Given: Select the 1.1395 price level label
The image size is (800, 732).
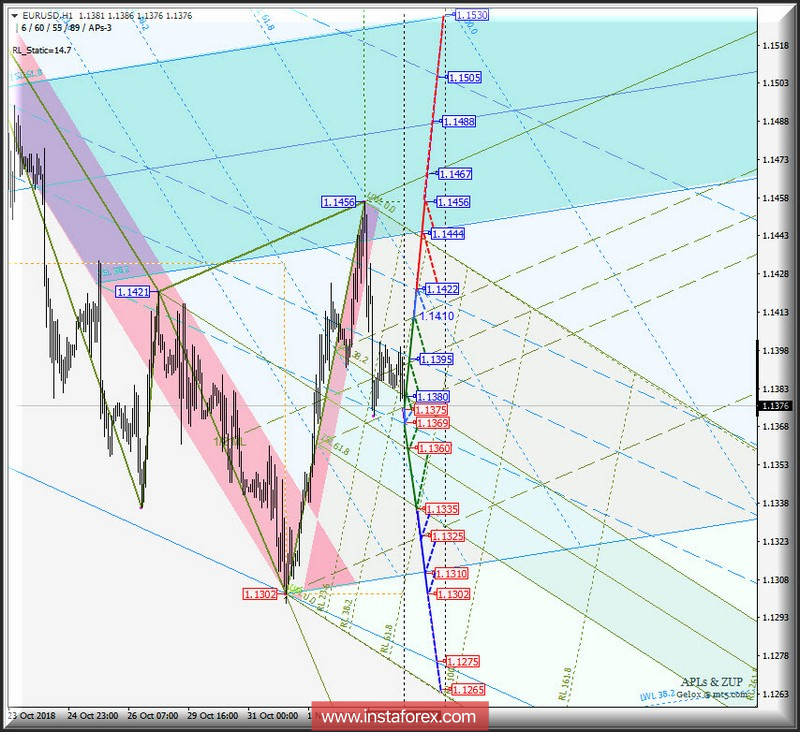Looking at the screenshot, I should point(436,359).
